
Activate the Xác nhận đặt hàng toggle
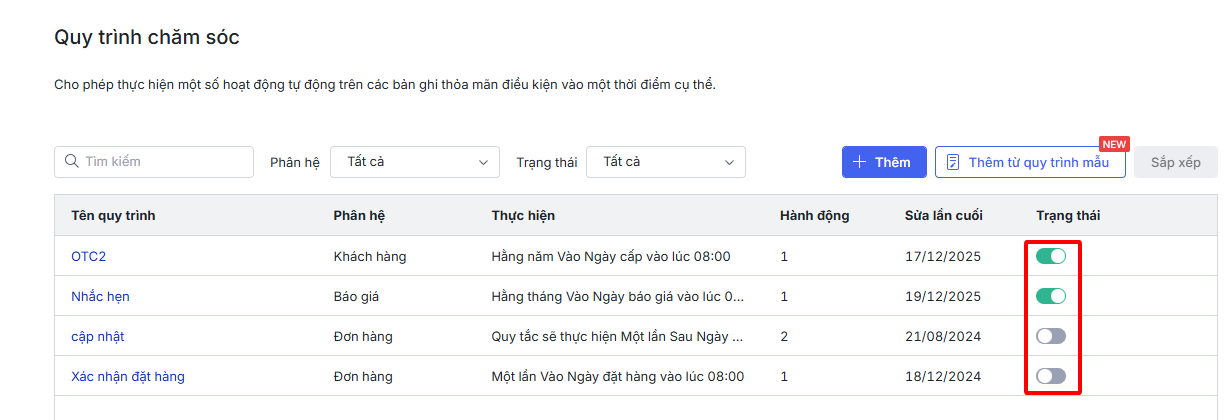(x=1051, y=376)
